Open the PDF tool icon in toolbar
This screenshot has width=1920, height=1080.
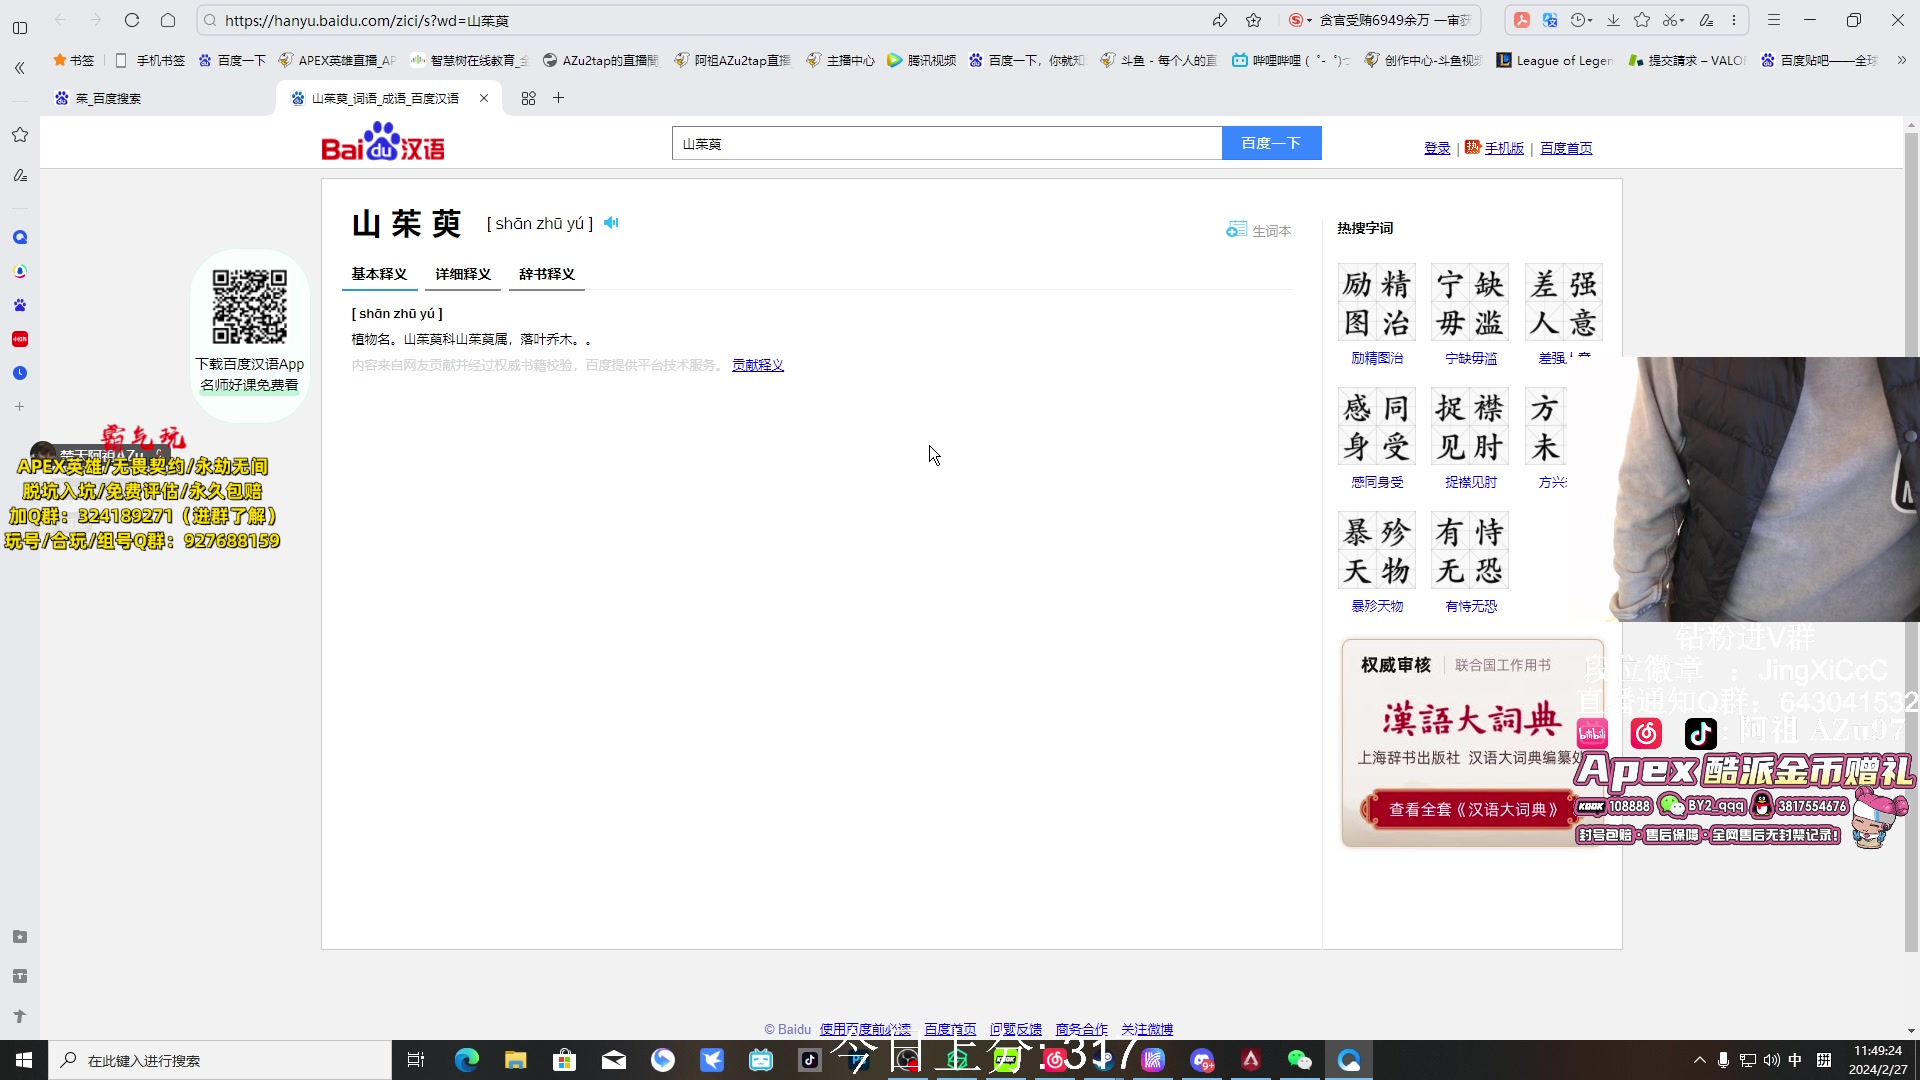click(1521, 20)
